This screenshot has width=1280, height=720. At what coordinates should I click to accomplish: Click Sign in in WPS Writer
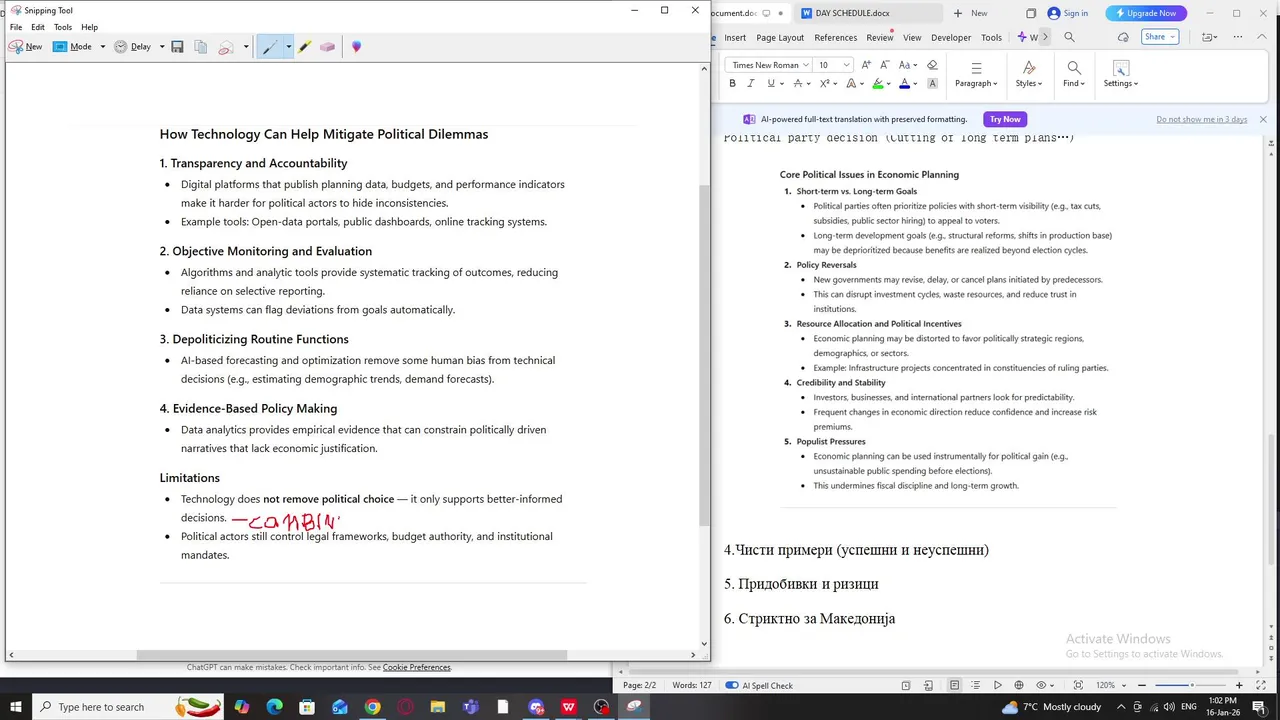click(x=1068, y=13)
